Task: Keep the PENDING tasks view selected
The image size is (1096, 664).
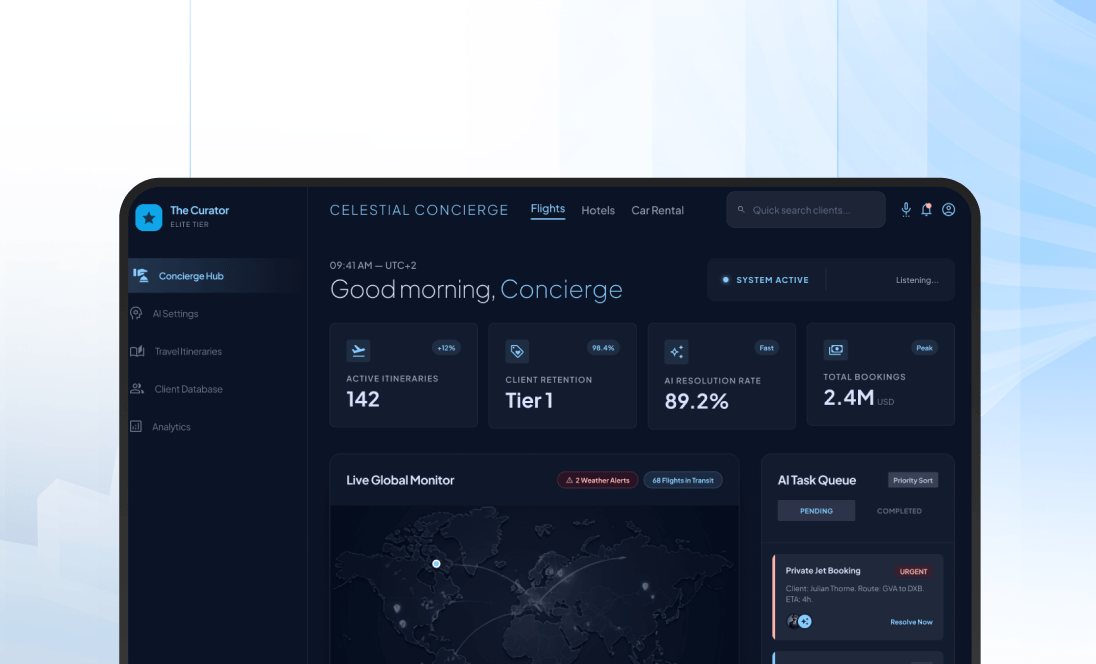Action: [816, 510]
